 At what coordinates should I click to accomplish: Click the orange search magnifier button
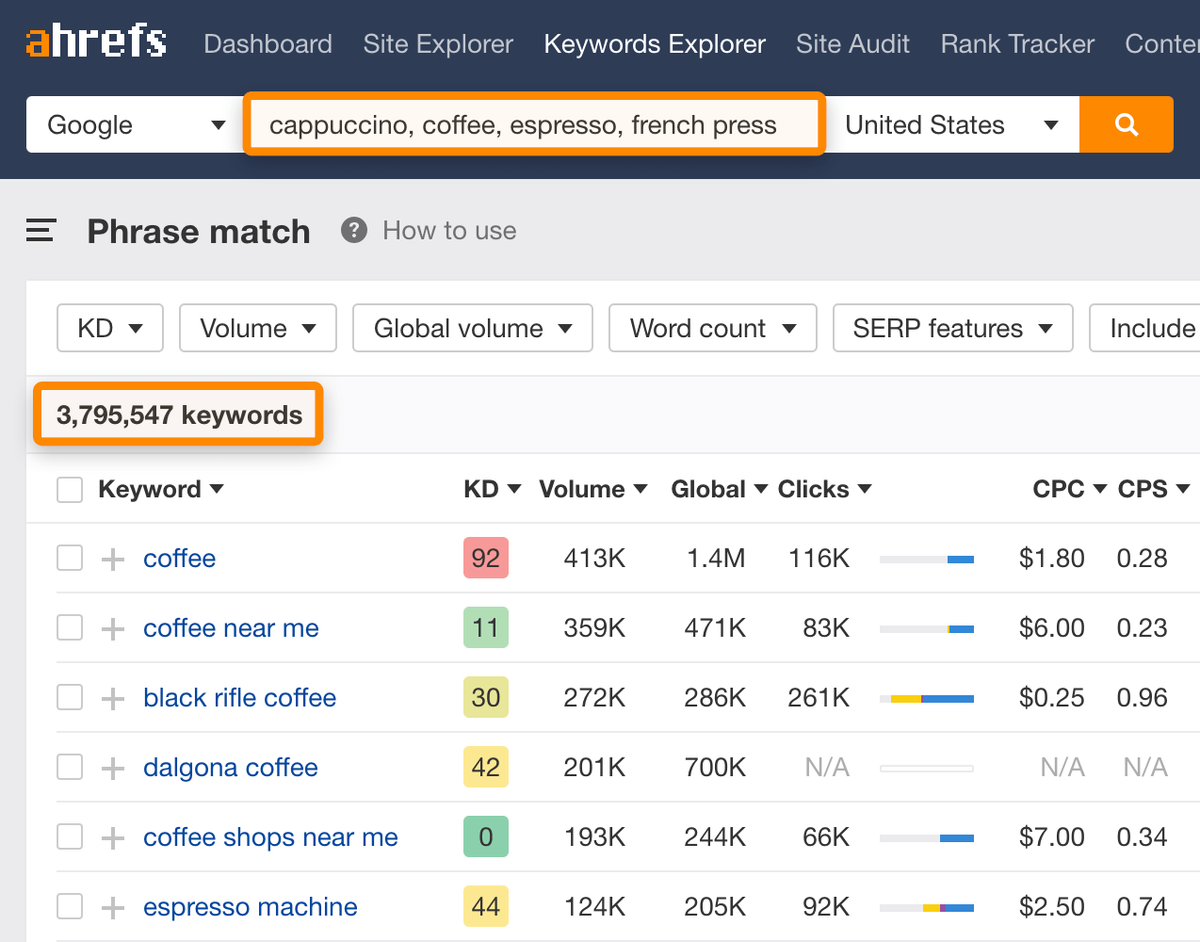pyautogui.click(x=1126, y=125)
